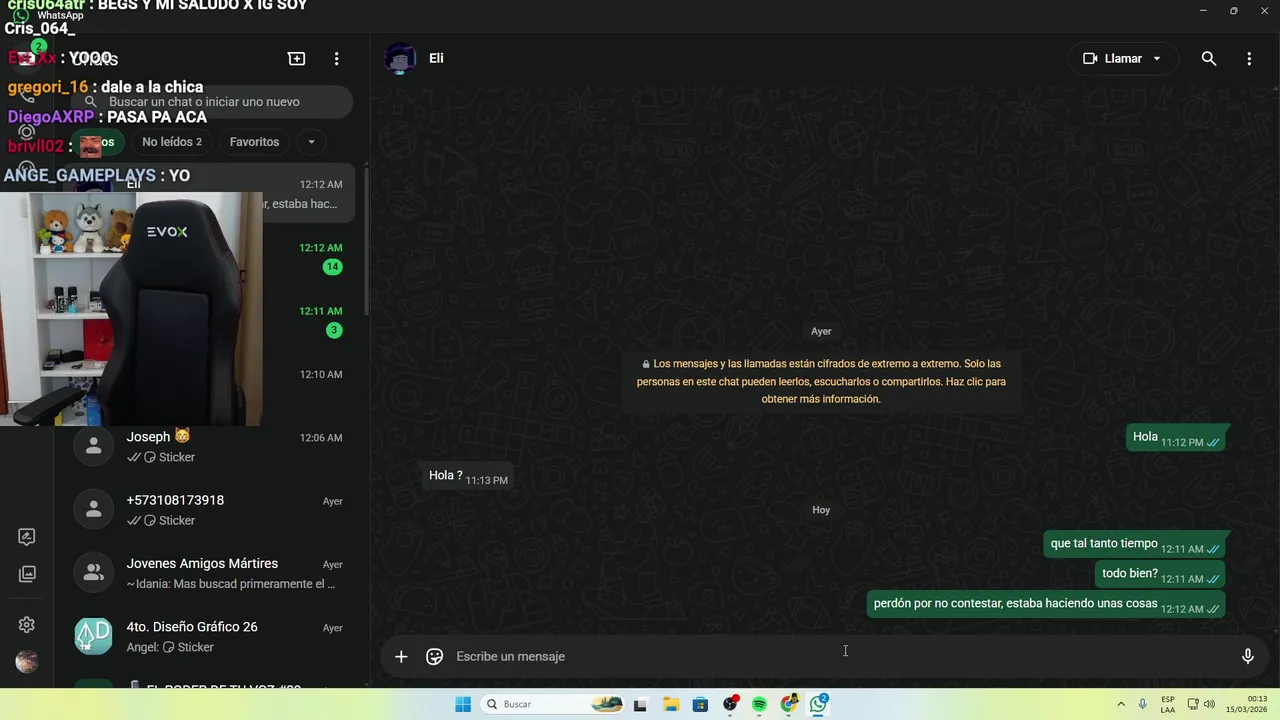Select the sent message 'Hola'
The image size is (1280, 720).
[x=1175, y=437]
